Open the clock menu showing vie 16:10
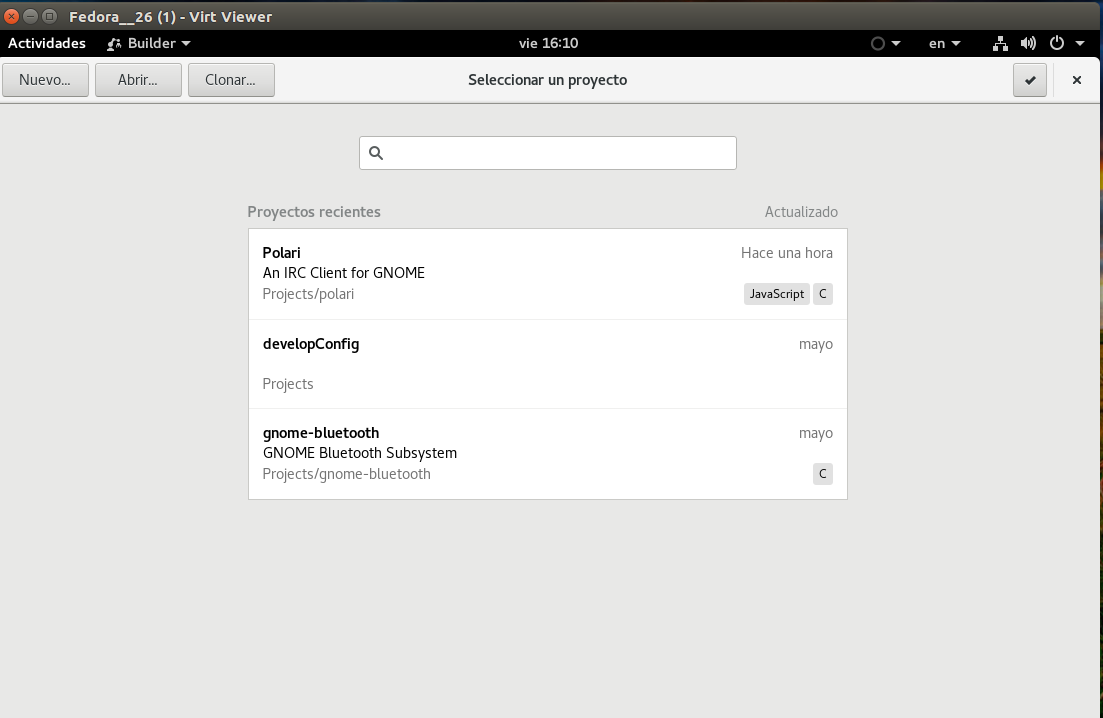 click(549, 43)
